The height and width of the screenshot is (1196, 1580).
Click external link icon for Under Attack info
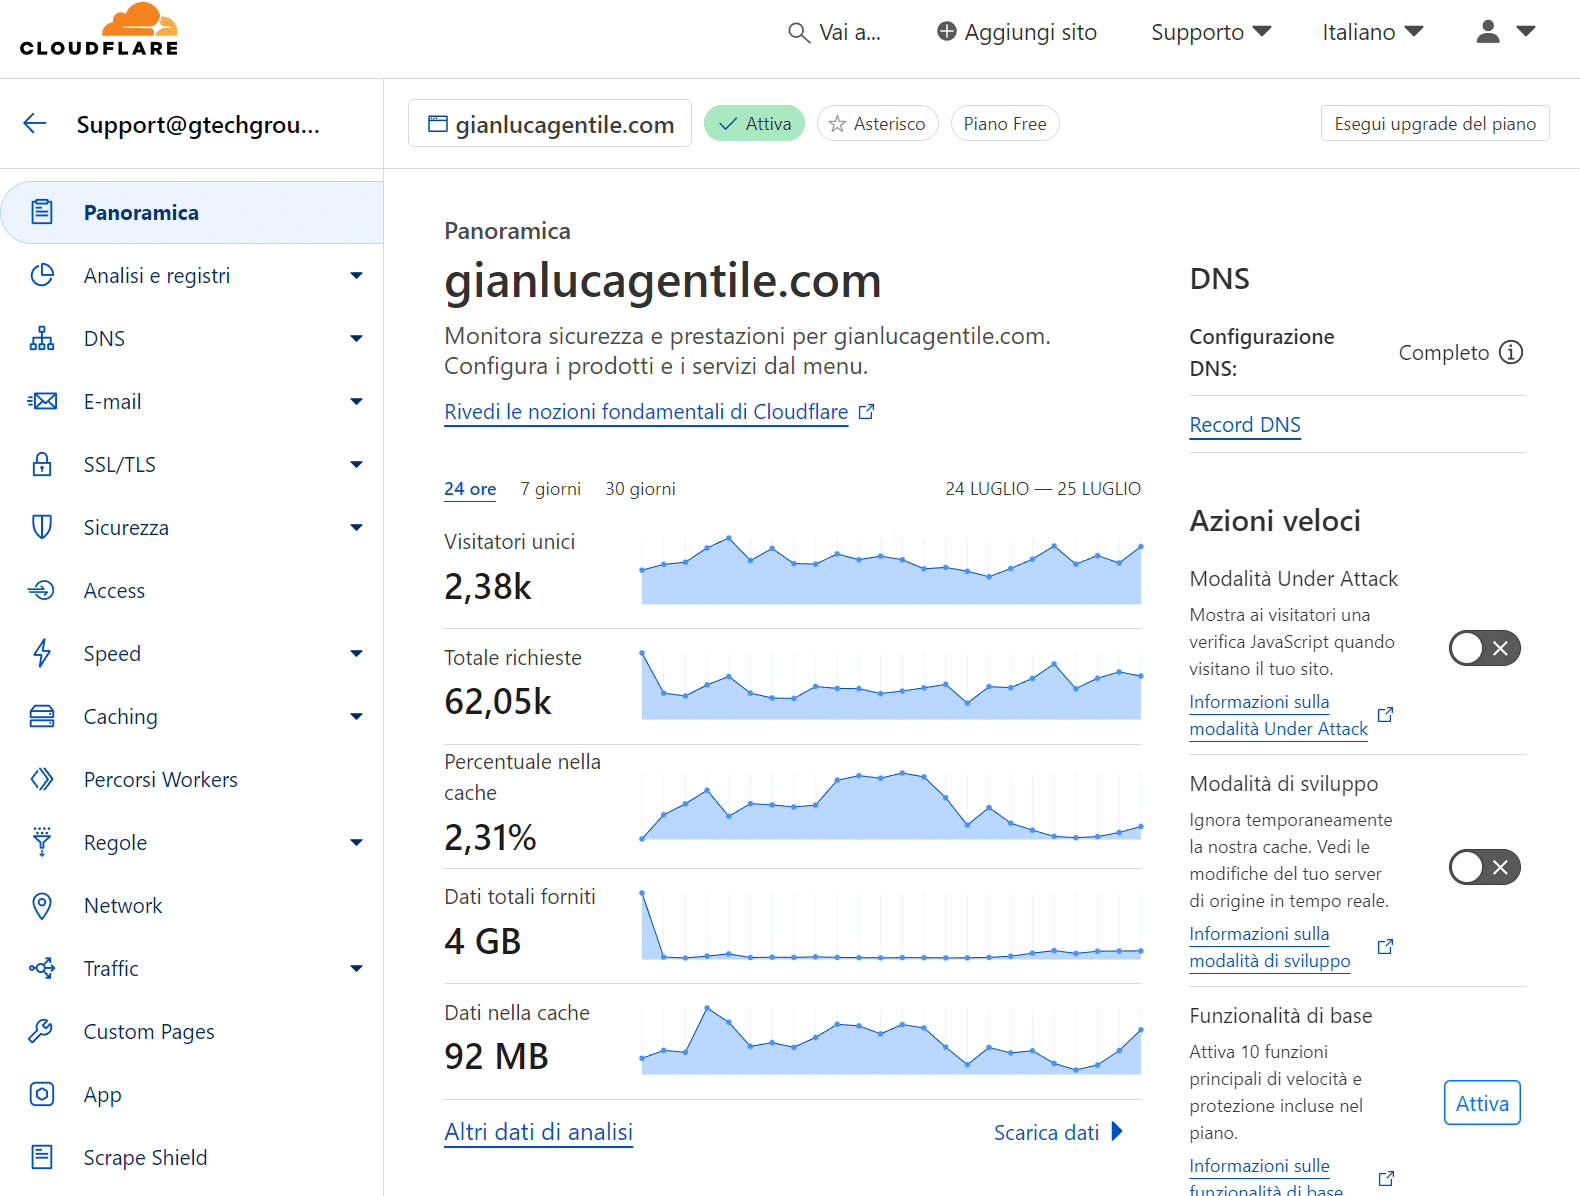pyautogui.click(x=1385, y=714)
